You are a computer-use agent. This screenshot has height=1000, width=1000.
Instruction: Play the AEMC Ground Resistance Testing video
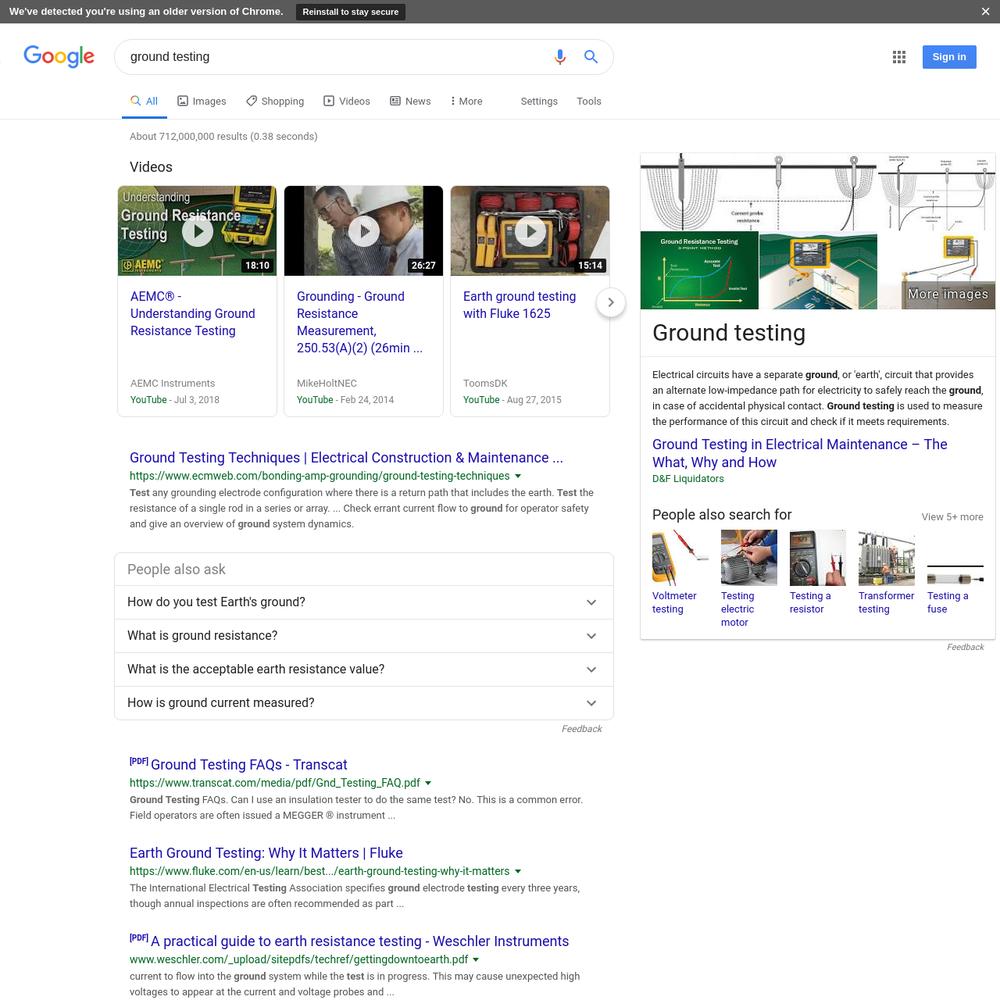(x=197, y=231)
